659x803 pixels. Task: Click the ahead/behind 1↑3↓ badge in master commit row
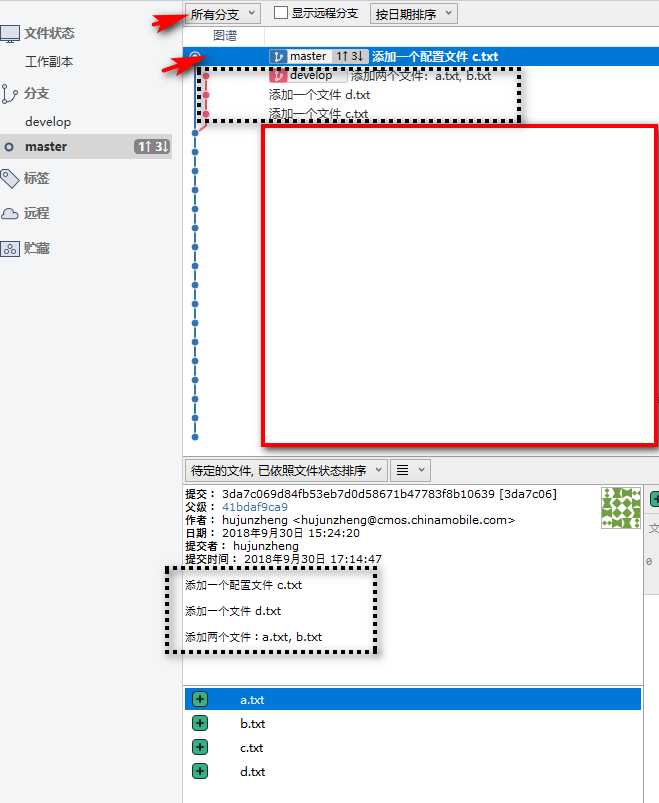coord(350,56)
